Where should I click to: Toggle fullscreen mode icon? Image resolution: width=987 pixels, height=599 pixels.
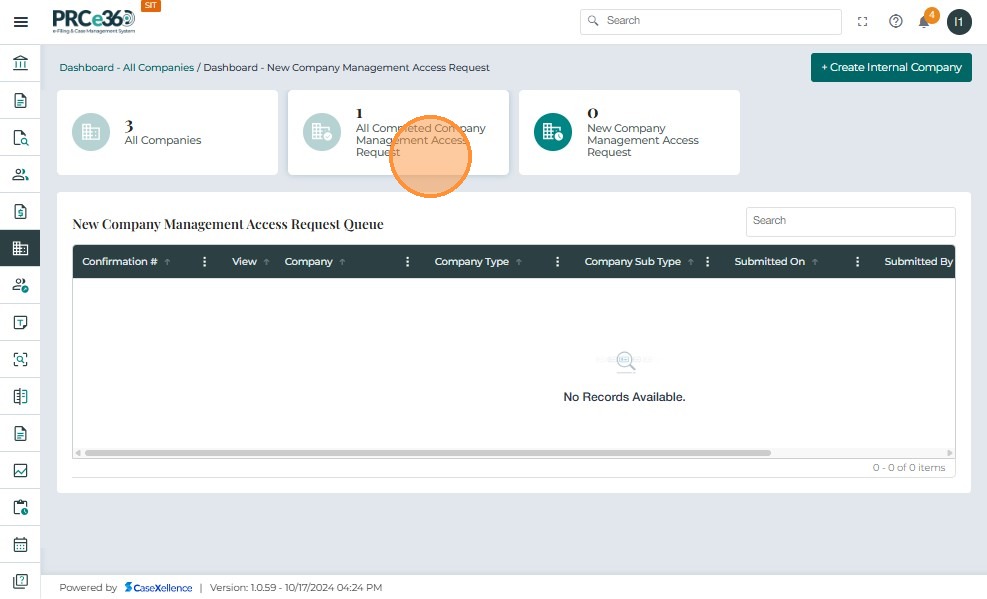(x=863, y=21)
